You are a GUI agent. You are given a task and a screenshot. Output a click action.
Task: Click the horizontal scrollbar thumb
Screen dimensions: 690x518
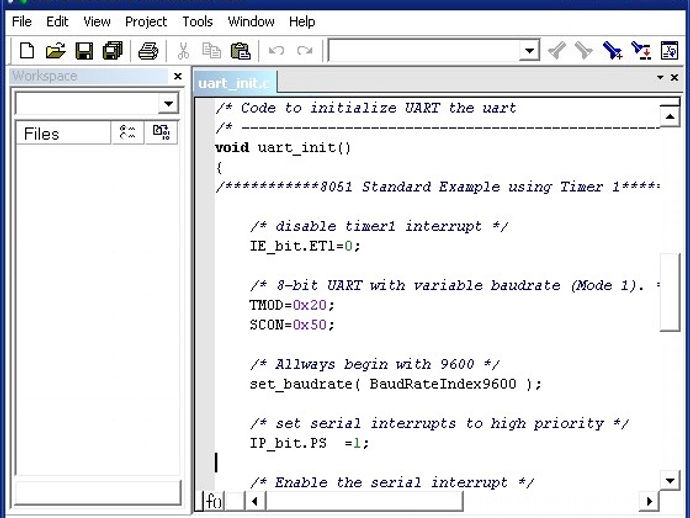[x=364, y=501]
